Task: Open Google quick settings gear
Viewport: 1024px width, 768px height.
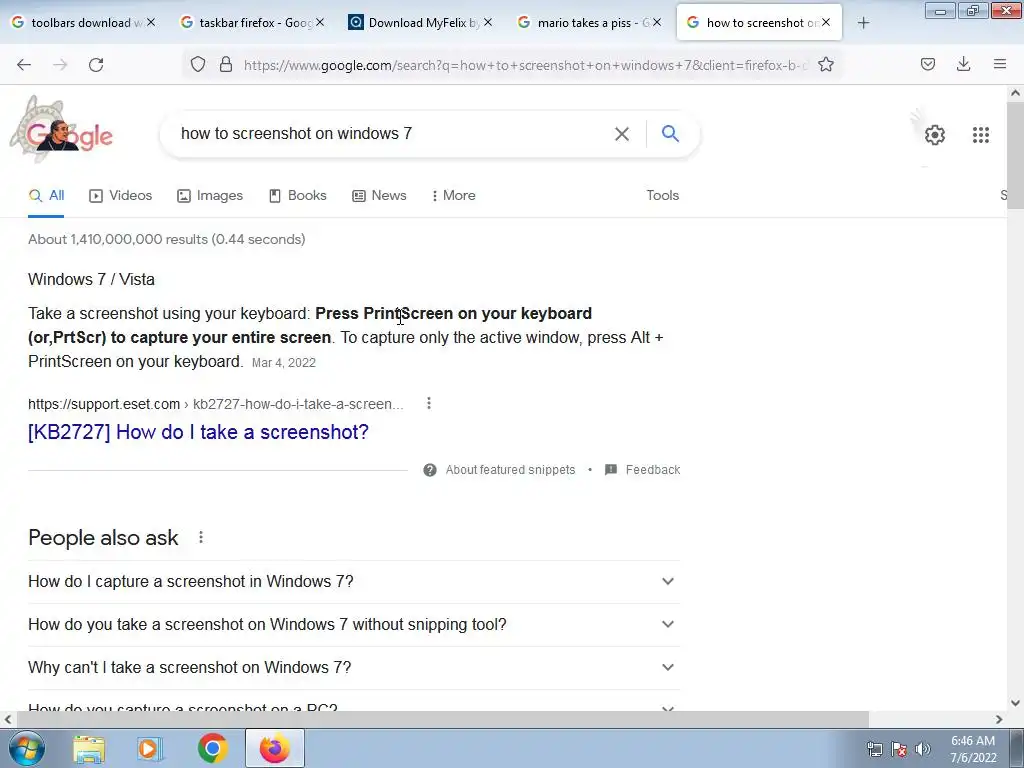Action: [x=935, y=135]
